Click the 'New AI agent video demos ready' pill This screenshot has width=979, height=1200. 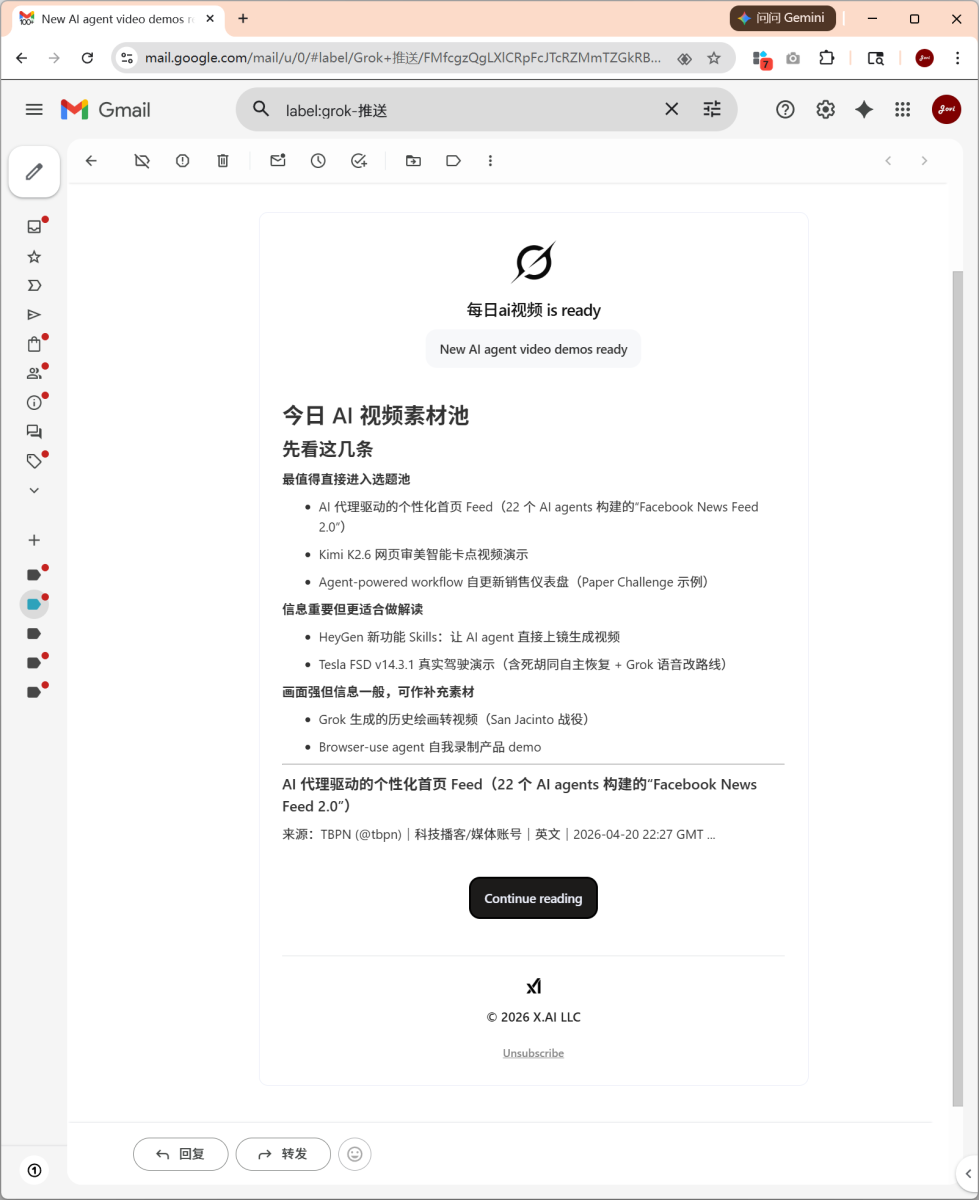pyautogui.click(x=533, y=349)
